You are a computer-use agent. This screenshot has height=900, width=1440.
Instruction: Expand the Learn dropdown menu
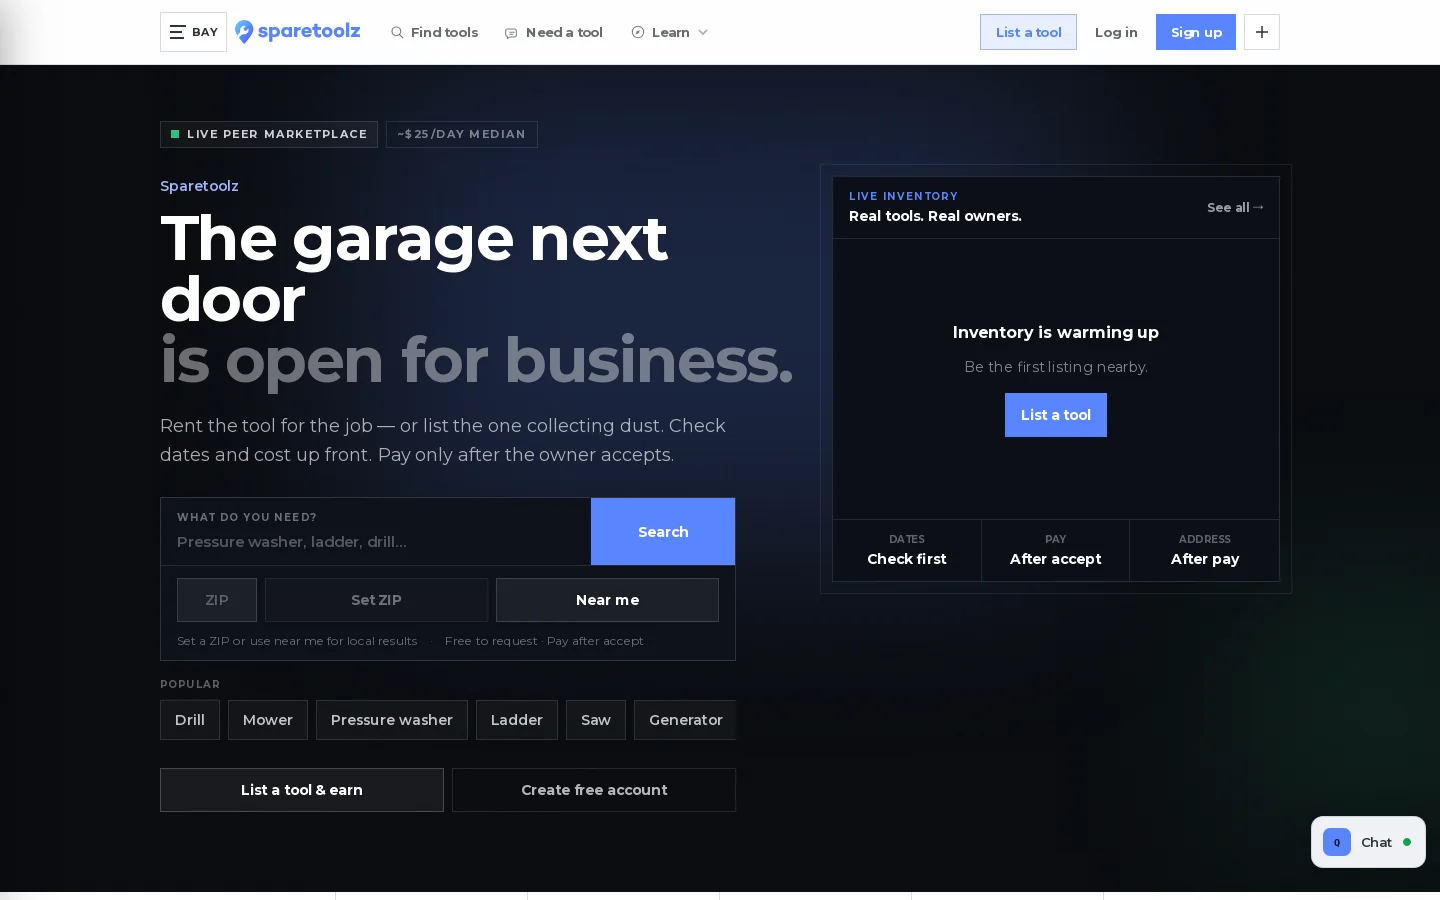670,32
